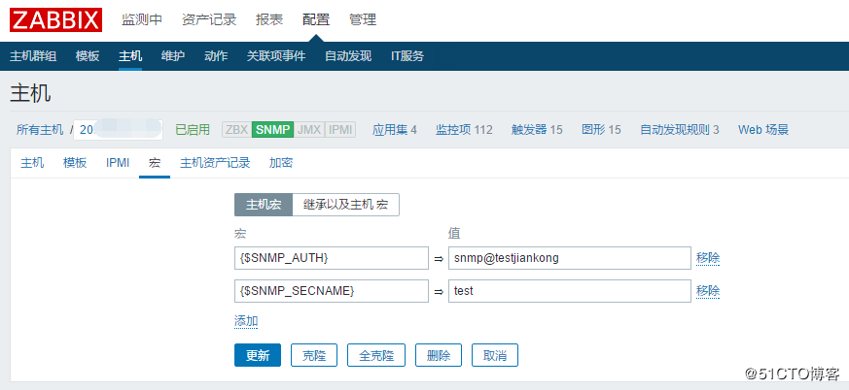
Task: Select the 主机宏 toggle option
Action: click(x=264, y=205)
